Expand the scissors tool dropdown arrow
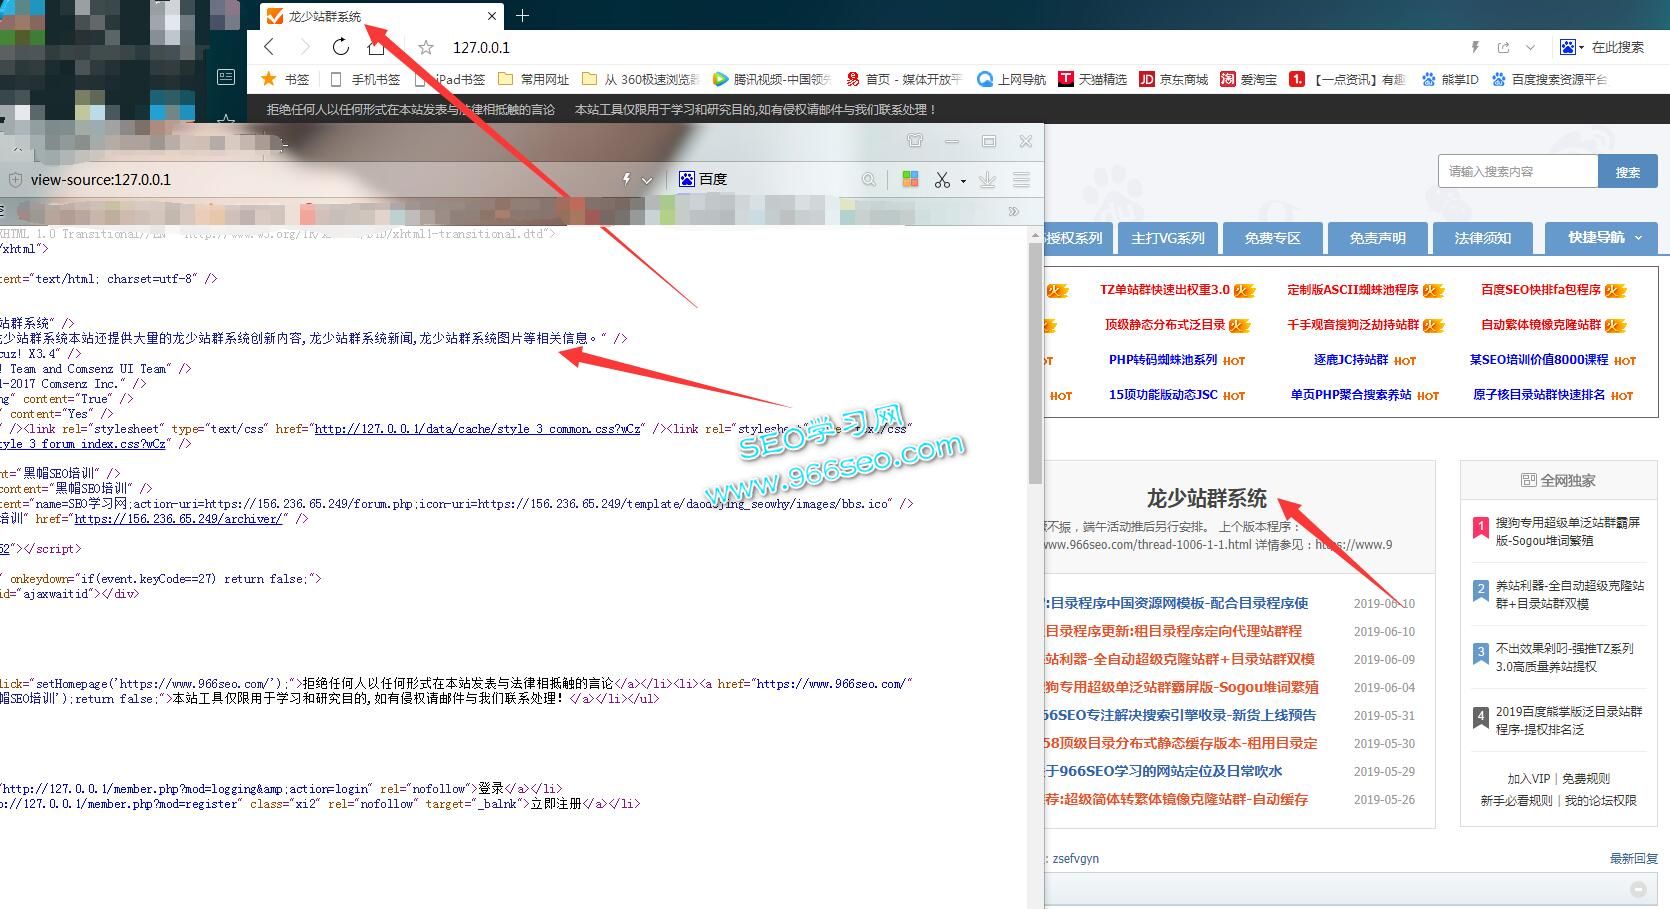The image size is (1670, 909). pyautogui.click(x=963, y=181)
